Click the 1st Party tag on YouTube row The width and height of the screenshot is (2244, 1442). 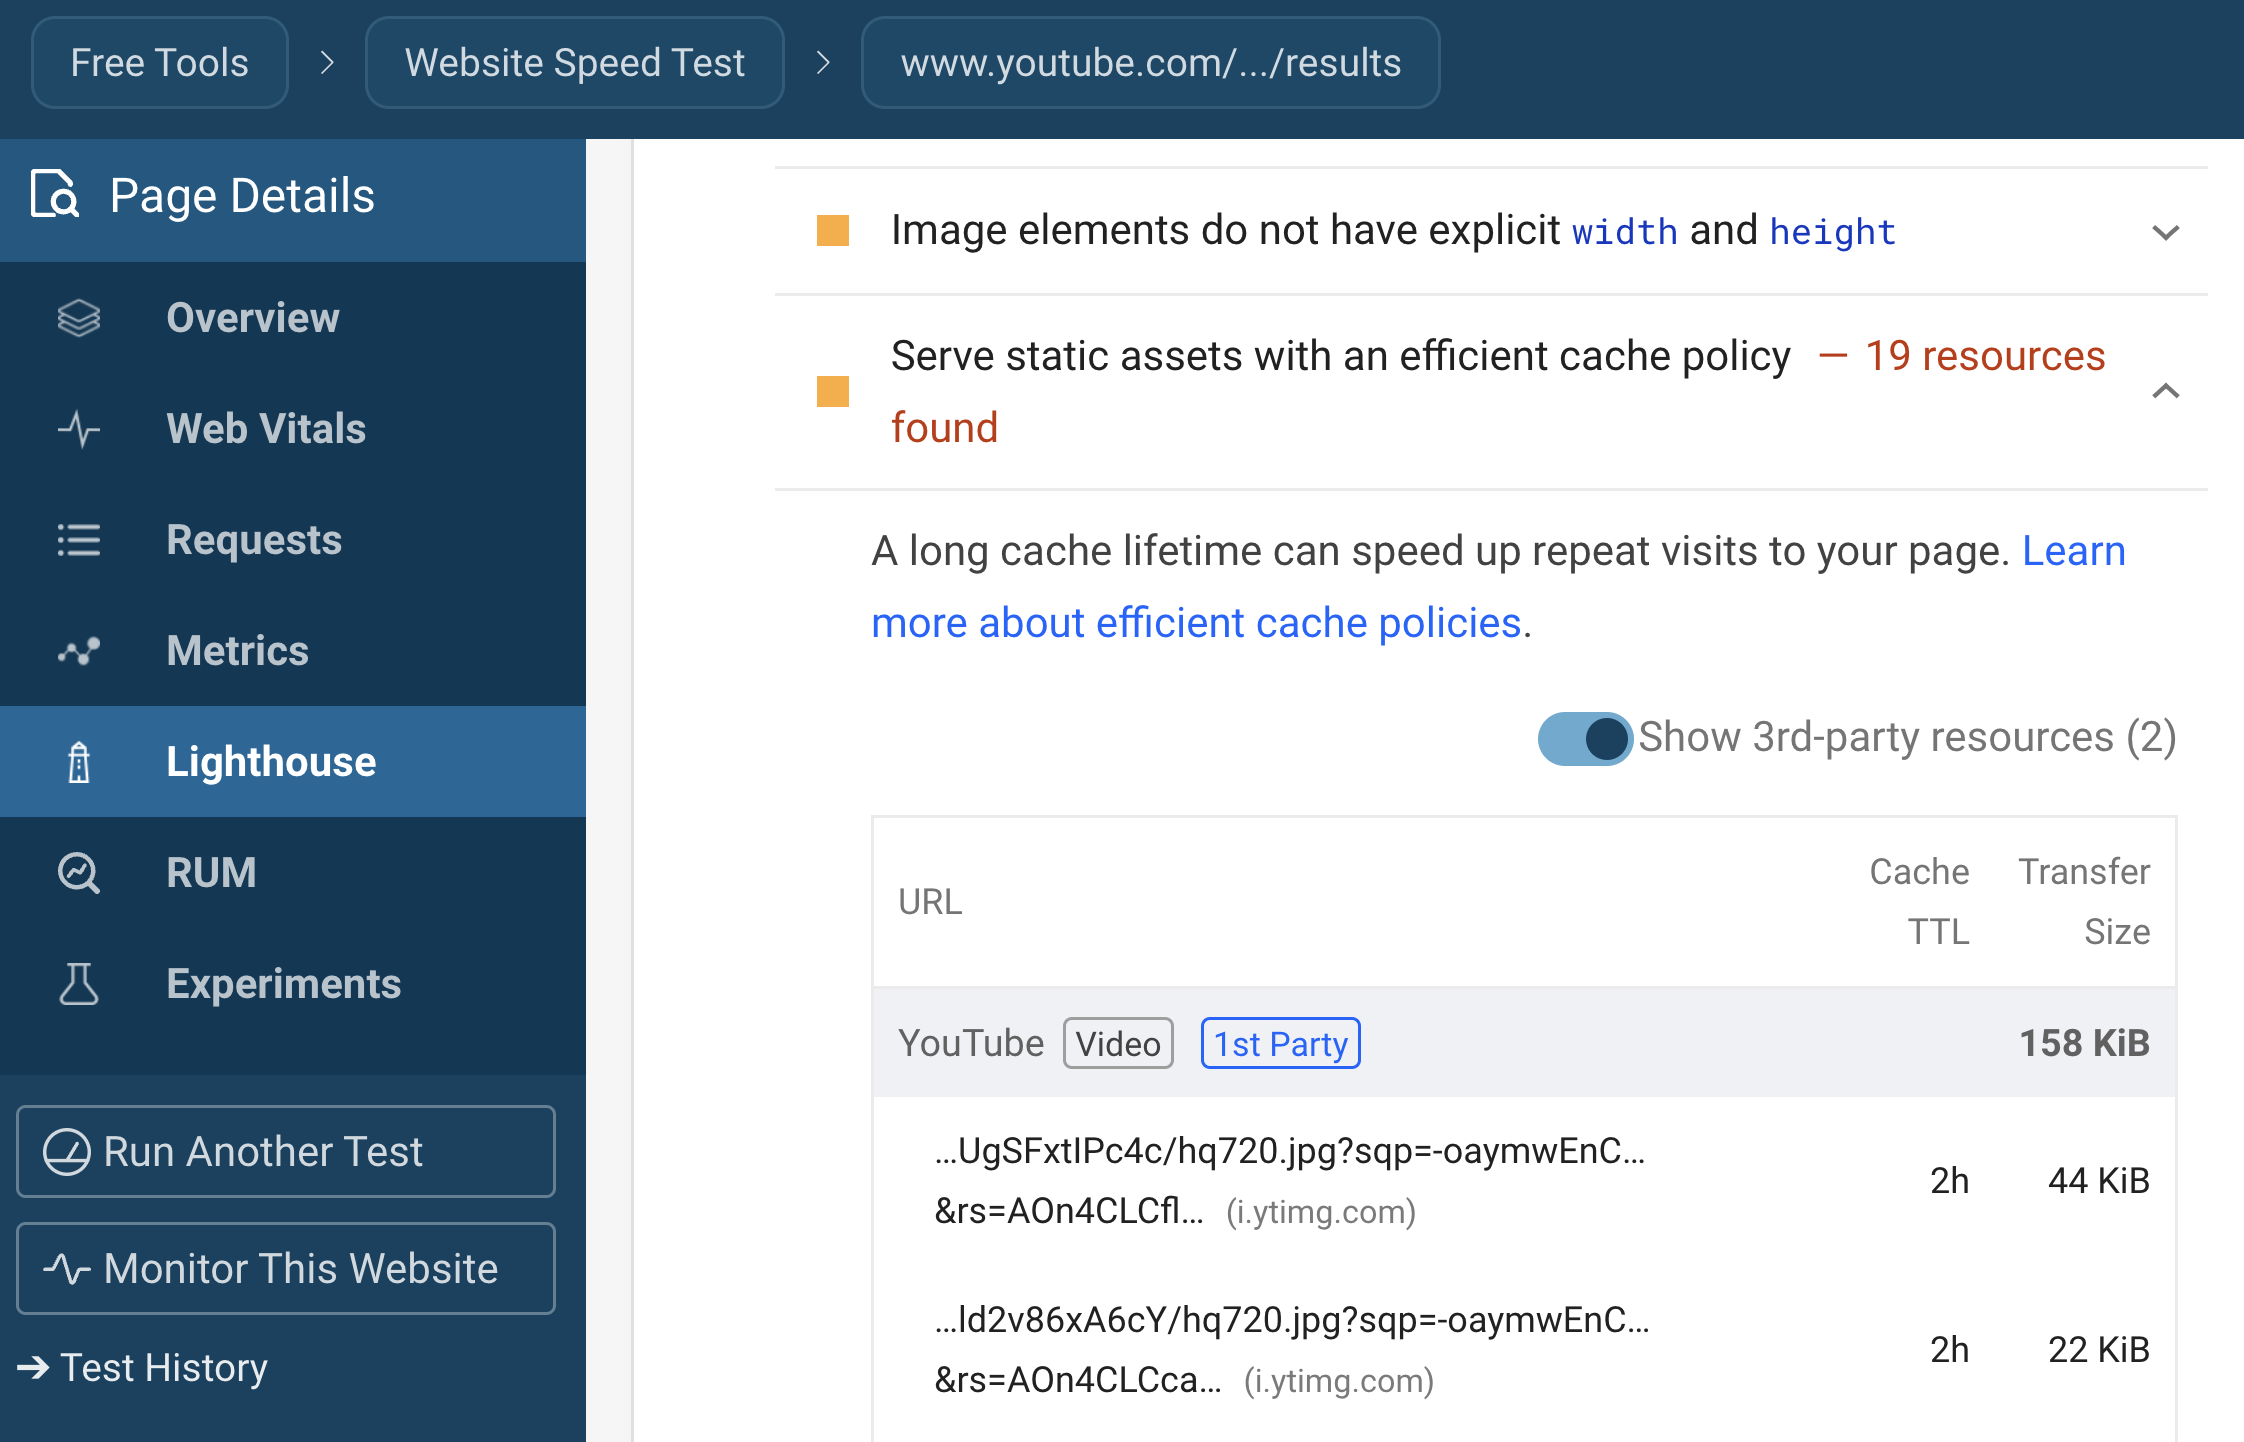(1281, 1041)
